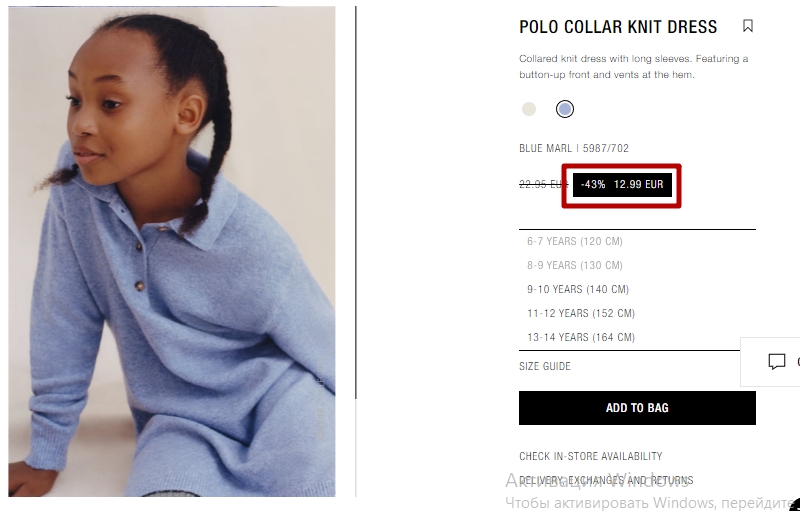Select the beige color swatch
800x511 pixels.
coord(529,109)
